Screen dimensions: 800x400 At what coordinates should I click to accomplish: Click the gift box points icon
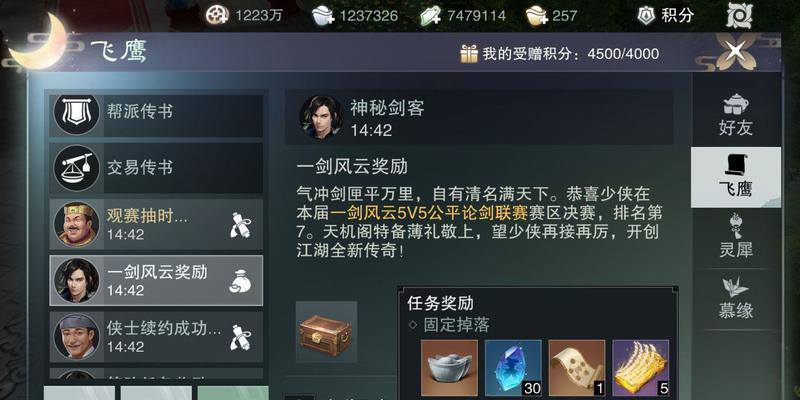tap(469, 53)
